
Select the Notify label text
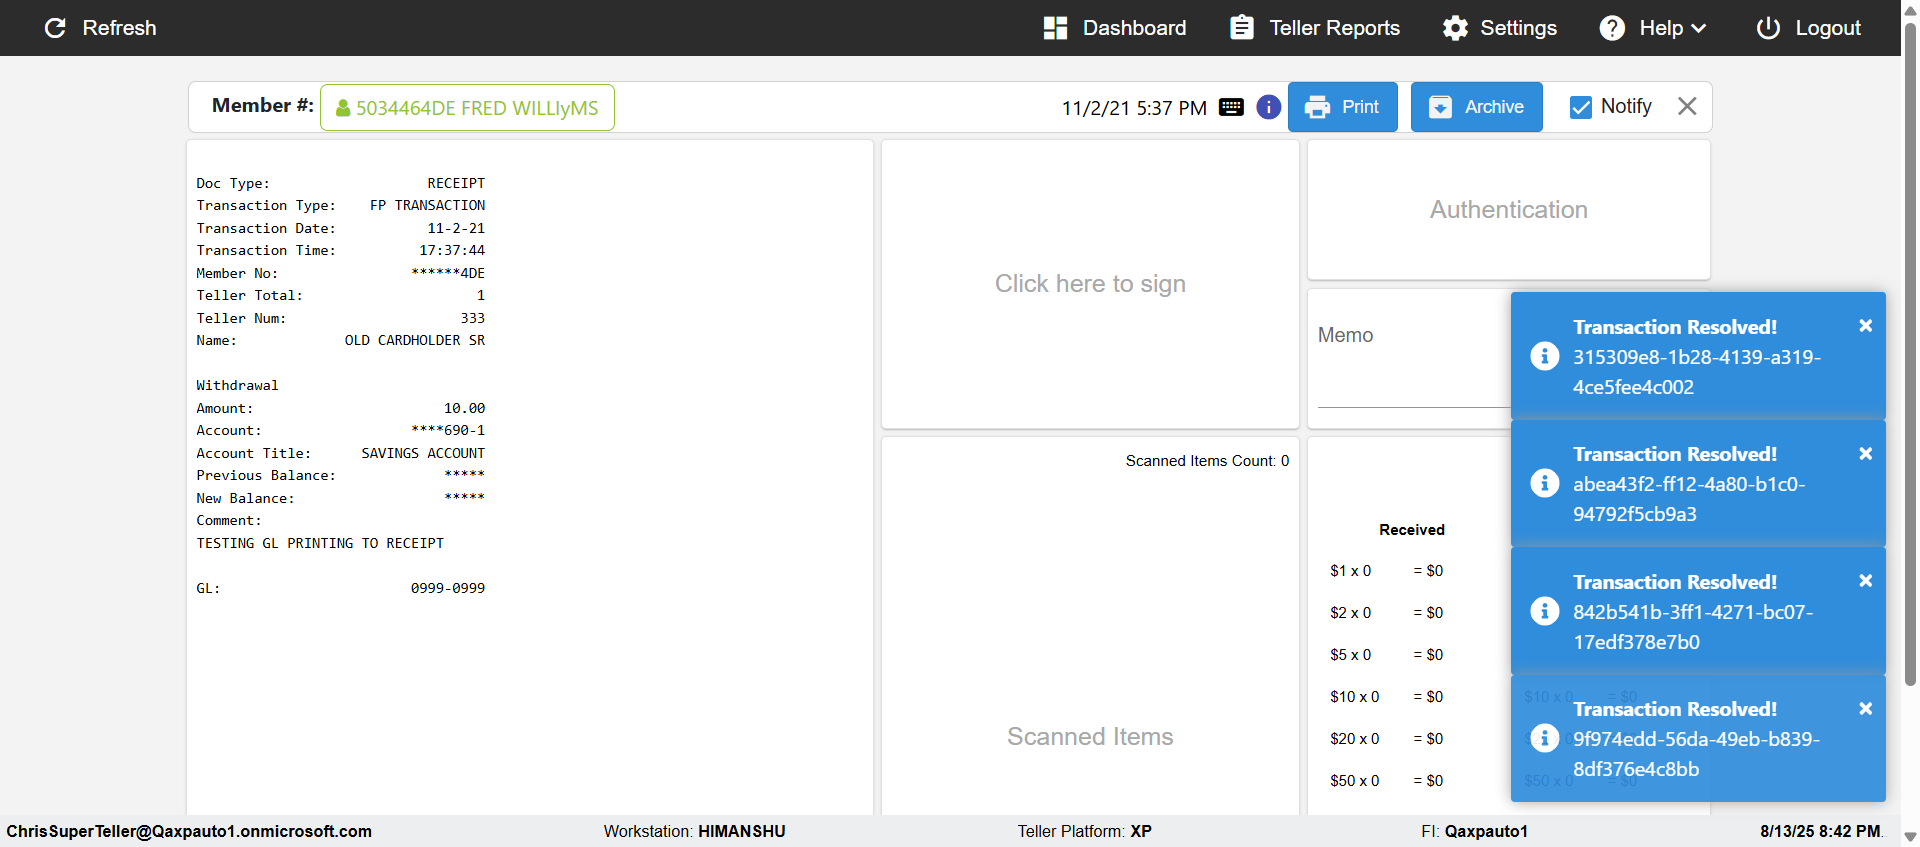(1626, 106)
